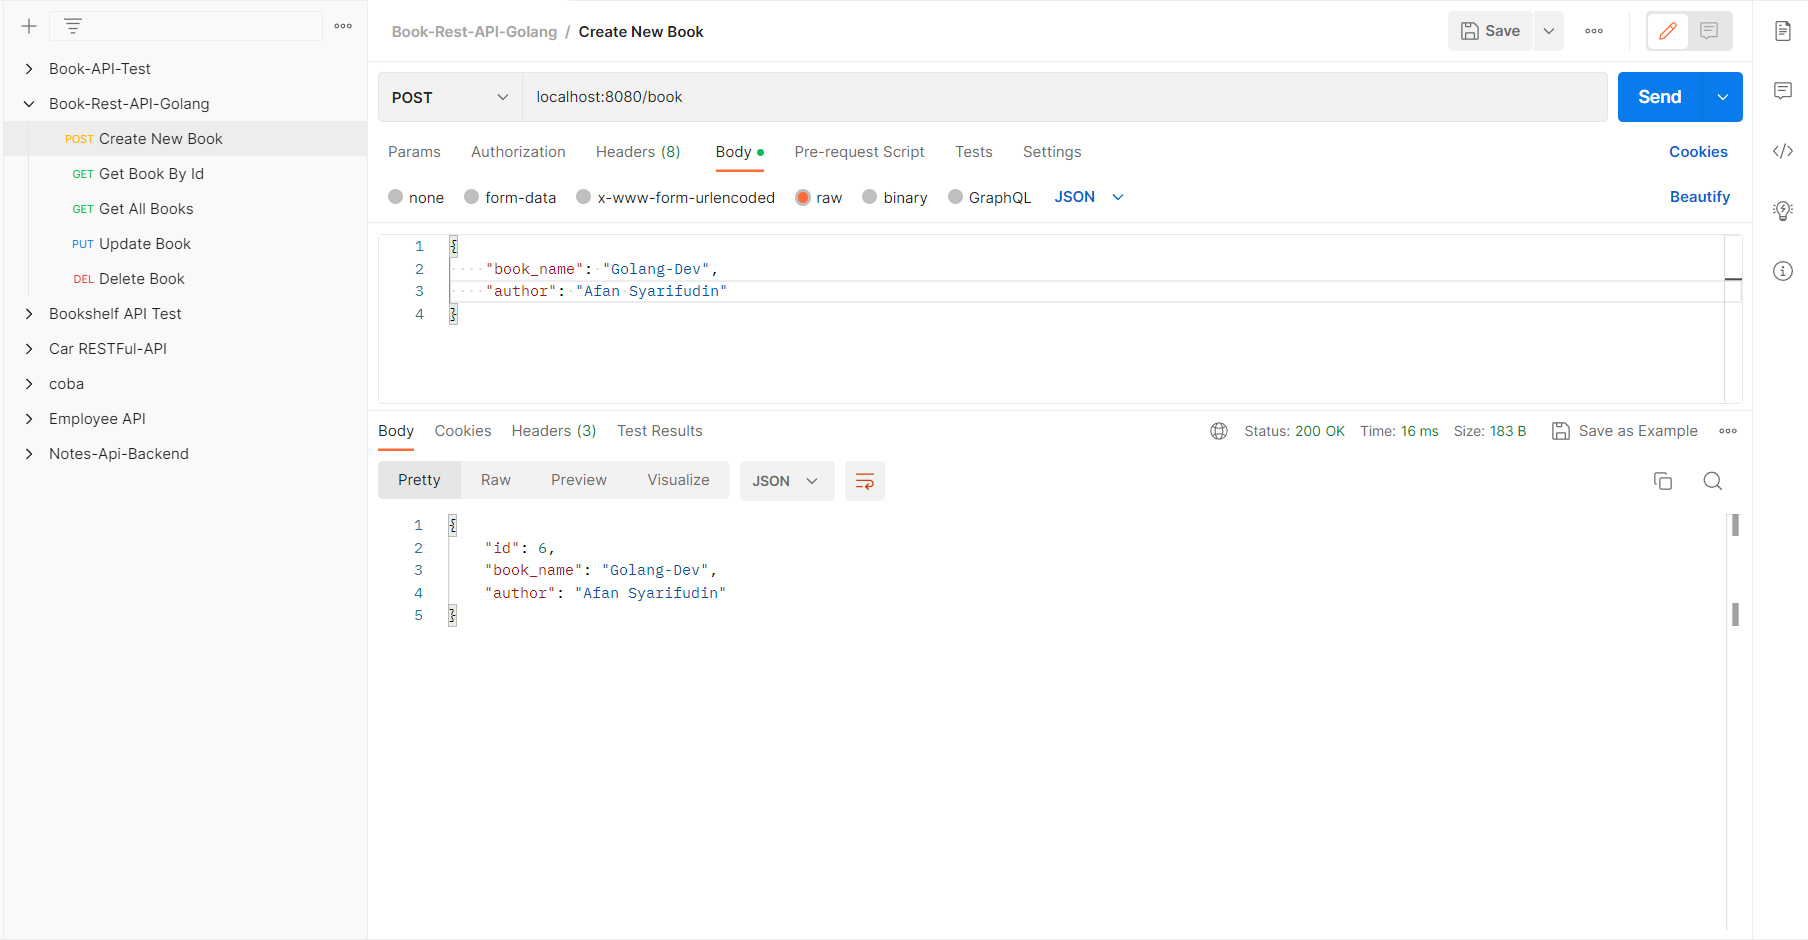1808x940 pixels.
Task: Expand the Book-API-Test collection
Action: pos(29,69)
